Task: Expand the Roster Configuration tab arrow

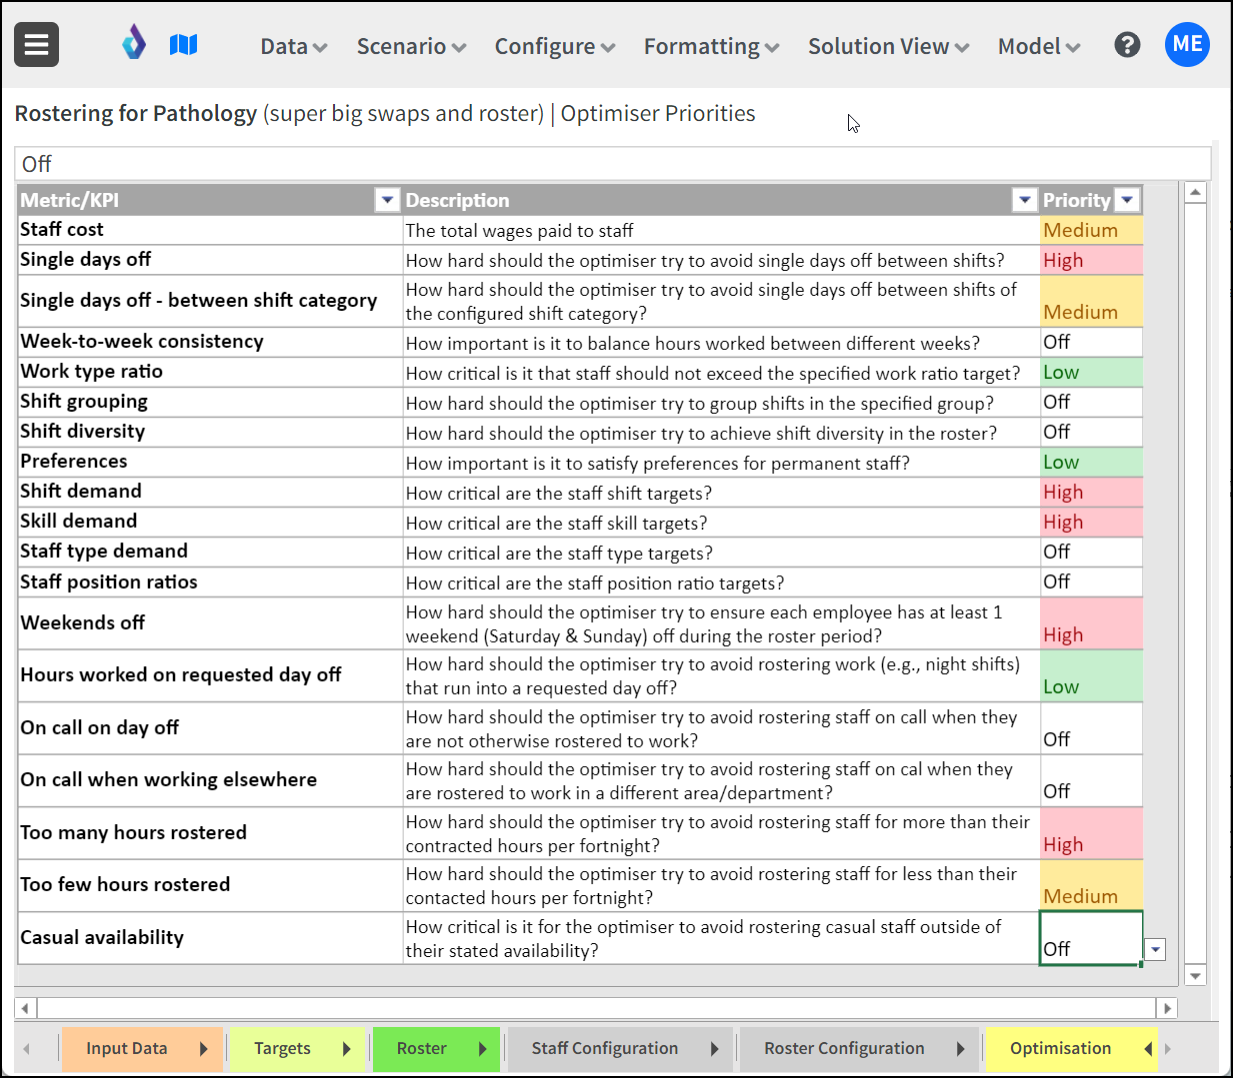Action: click(x=961, y=1049)
